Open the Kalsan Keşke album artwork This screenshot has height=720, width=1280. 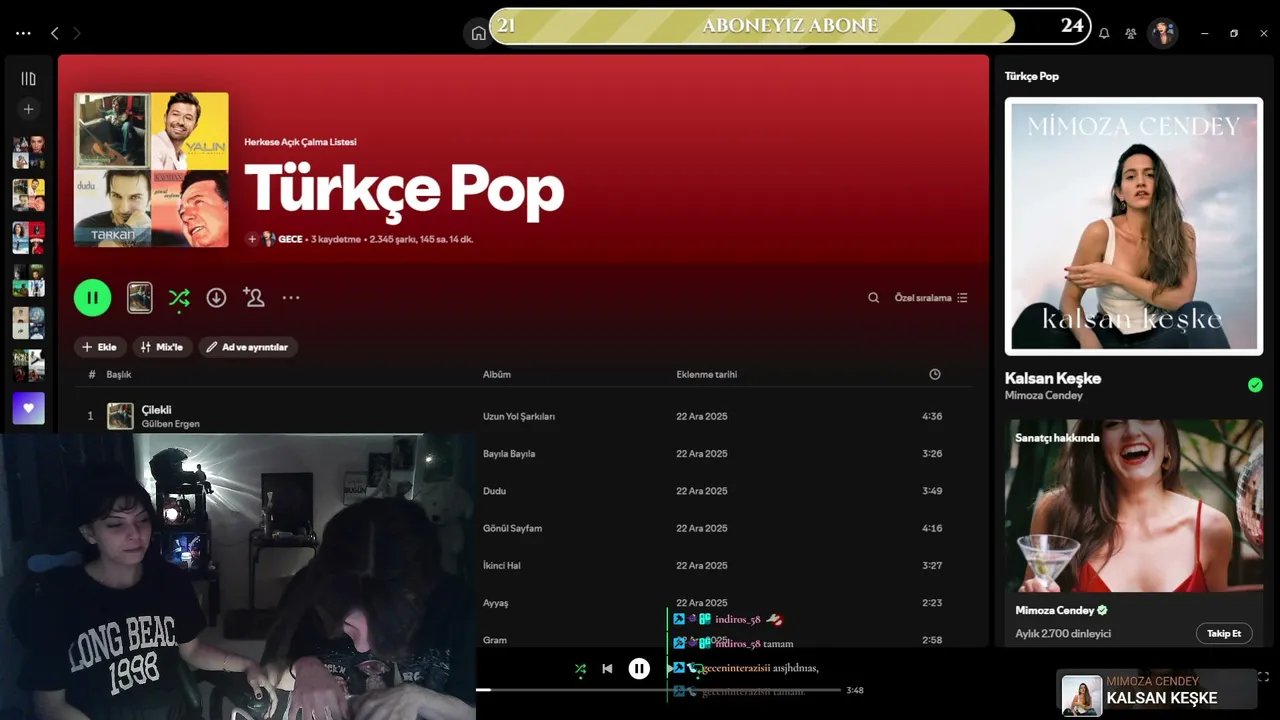click(1134, 226)
